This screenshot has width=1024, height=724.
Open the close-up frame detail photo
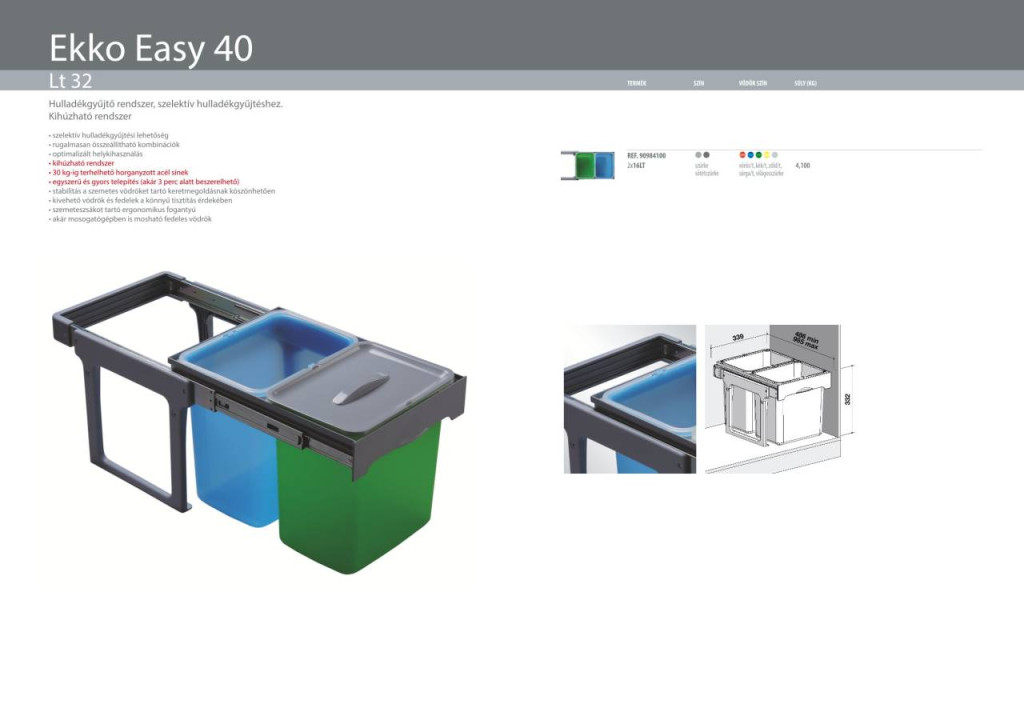coord(630,399)
